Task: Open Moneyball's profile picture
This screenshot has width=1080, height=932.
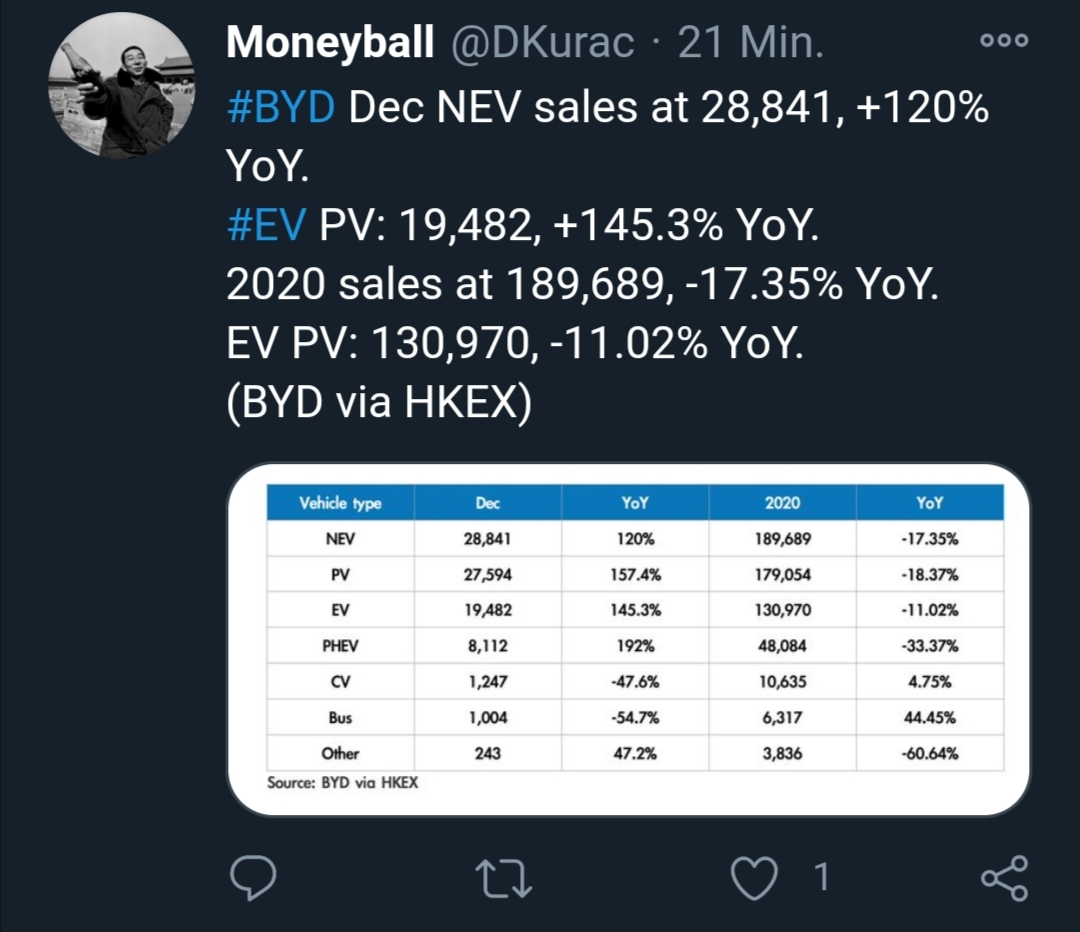Action: (x=122, y=87)
